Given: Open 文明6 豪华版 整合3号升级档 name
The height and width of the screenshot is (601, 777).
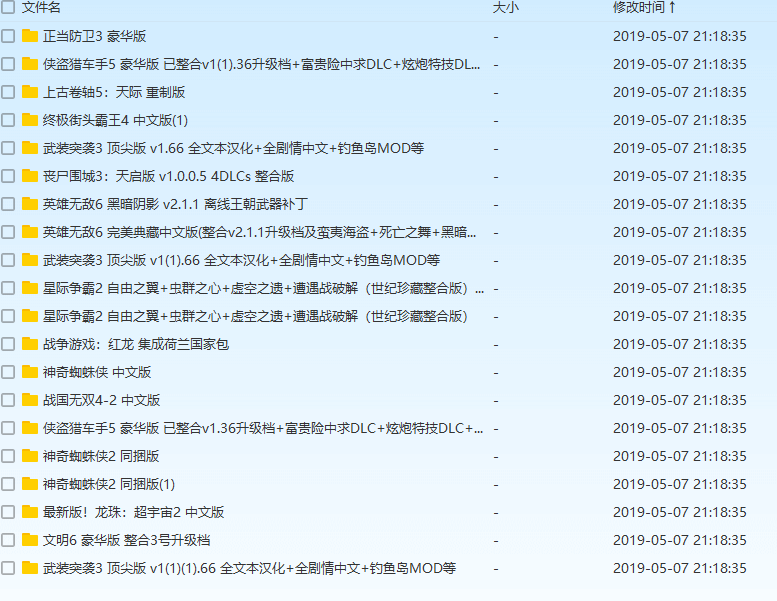Looking at the screenshot, I should point(126,540).
